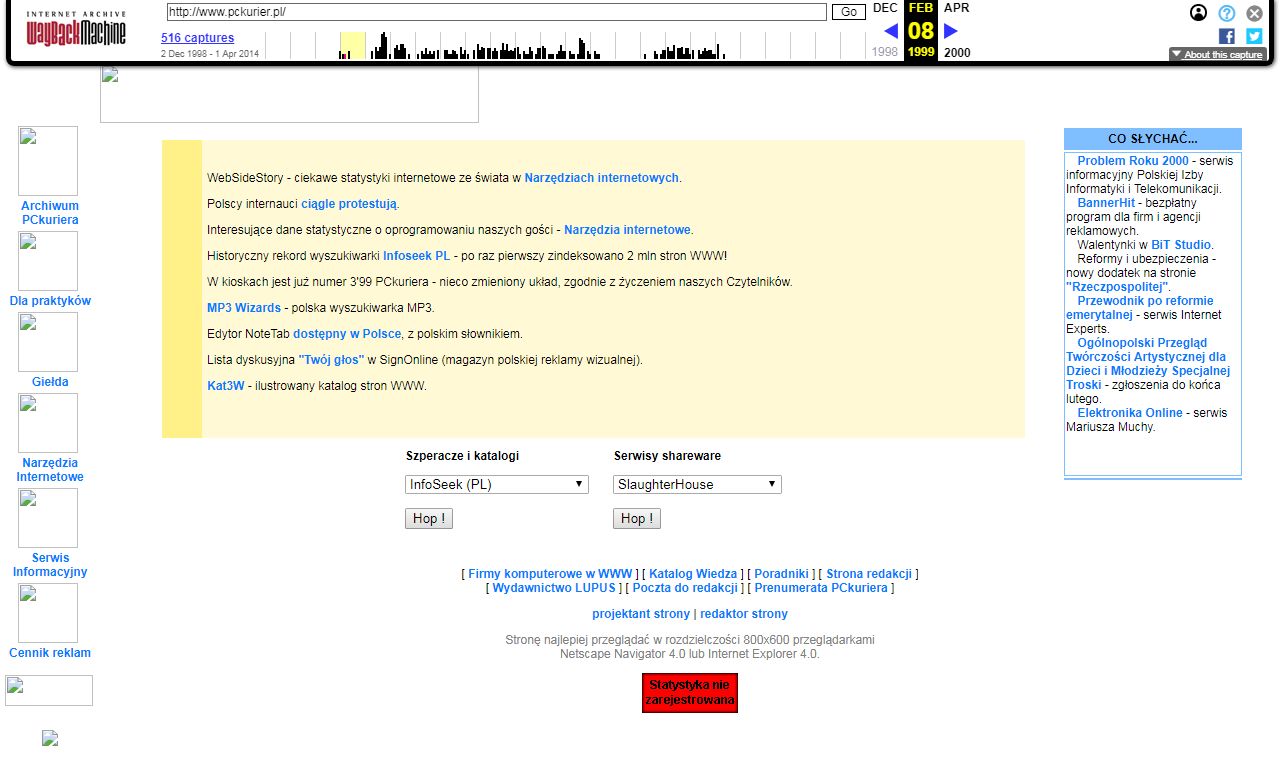1280x768 pixels.
Task: Expand About this capture panel
Action: [1218, 55]
